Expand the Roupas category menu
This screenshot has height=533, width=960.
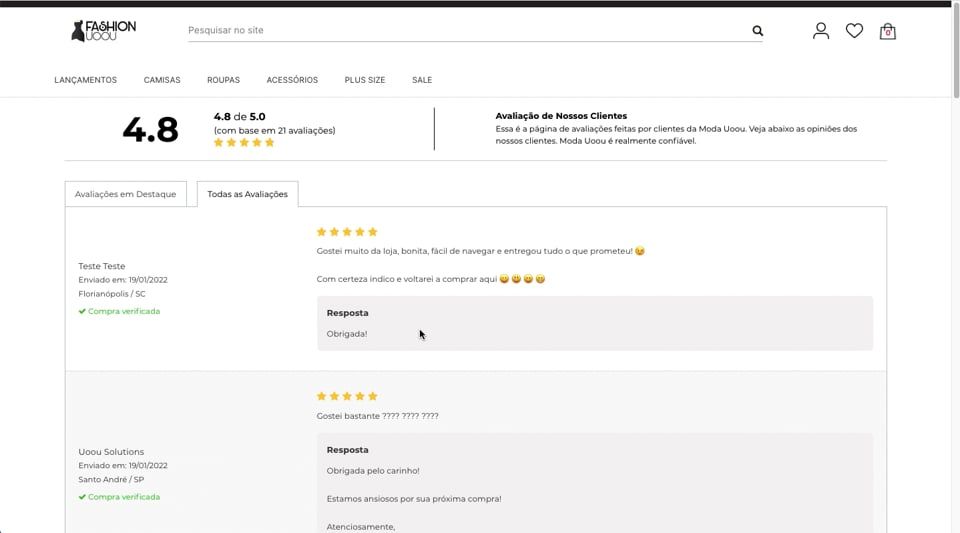(x=223, y=80)
